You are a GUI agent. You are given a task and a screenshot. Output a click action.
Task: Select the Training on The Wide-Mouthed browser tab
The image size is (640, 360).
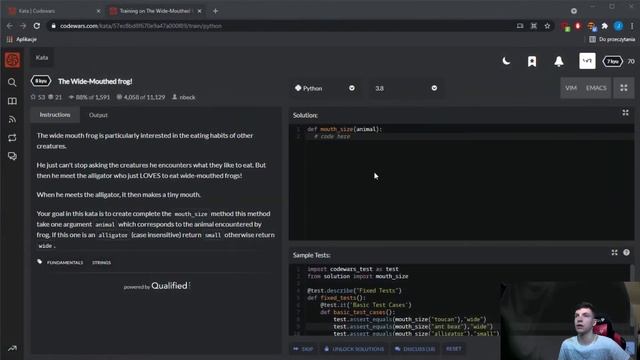coord(156,11)
